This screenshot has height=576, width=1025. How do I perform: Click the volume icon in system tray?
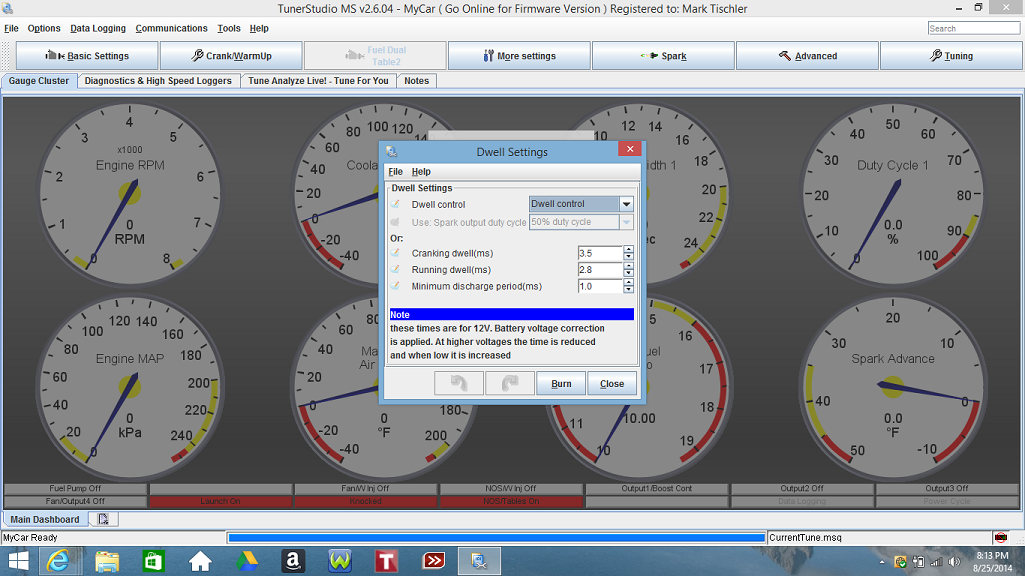coord(954,562)
